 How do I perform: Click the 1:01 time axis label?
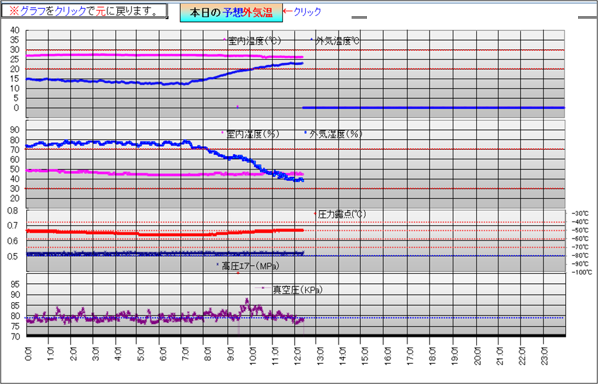(51, 353)
